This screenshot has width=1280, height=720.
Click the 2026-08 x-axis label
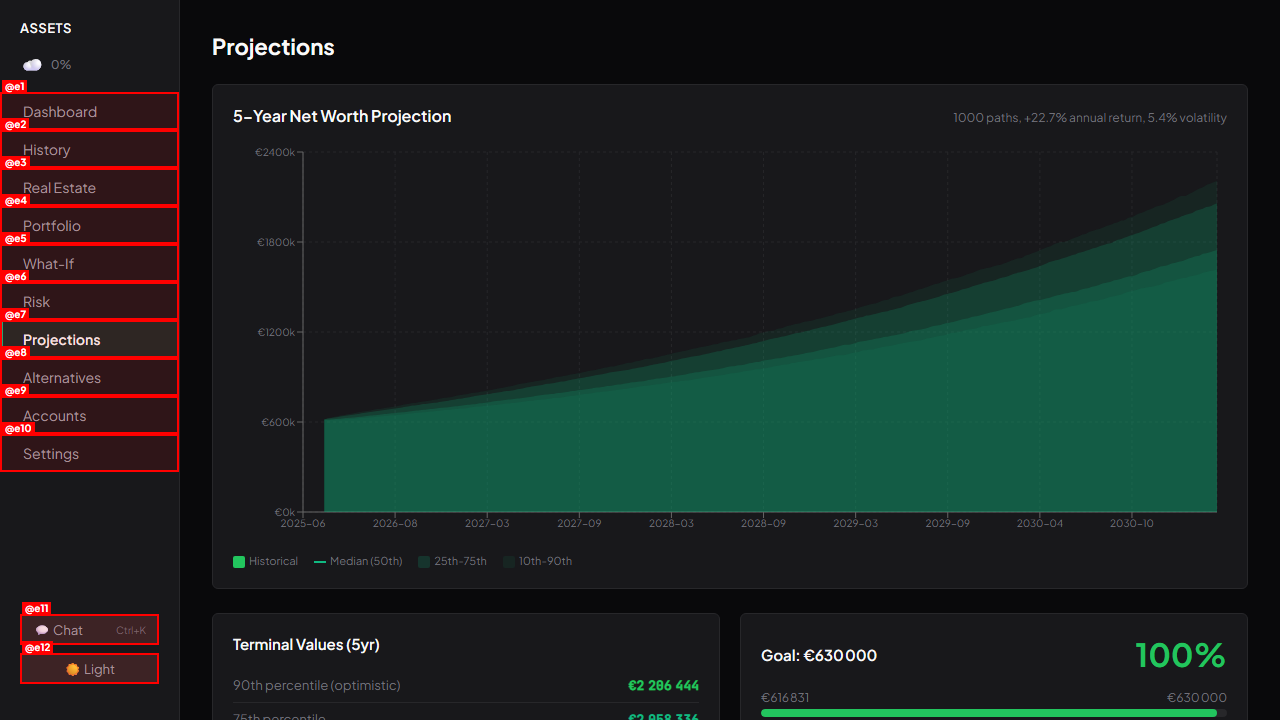395,523
